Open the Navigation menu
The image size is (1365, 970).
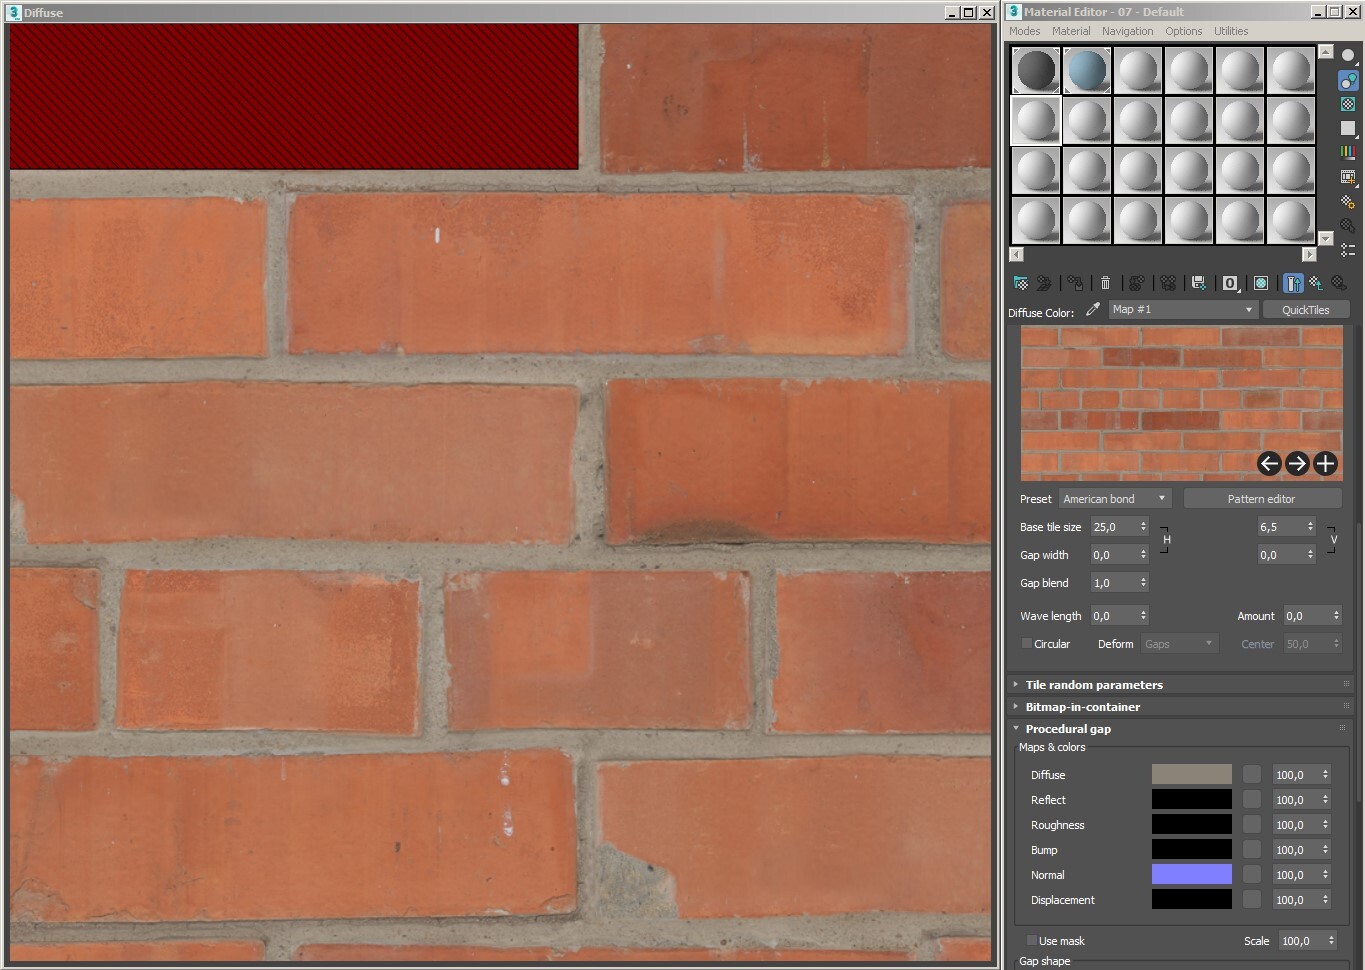(x=1127, y=31)
